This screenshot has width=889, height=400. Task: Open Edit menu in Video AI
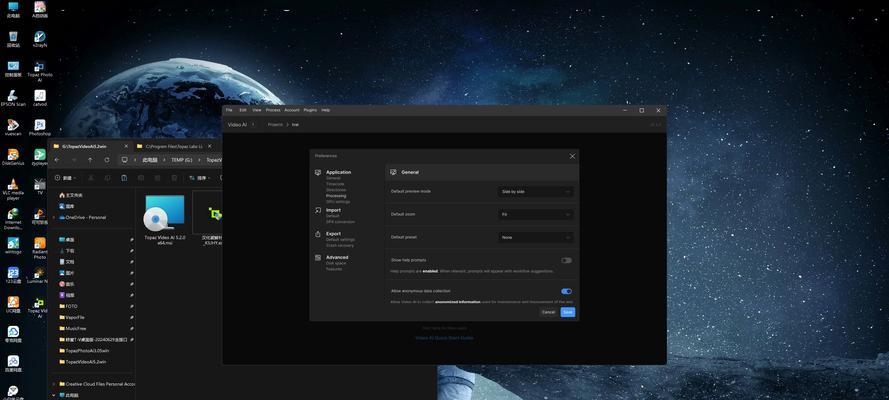point(243,110)
